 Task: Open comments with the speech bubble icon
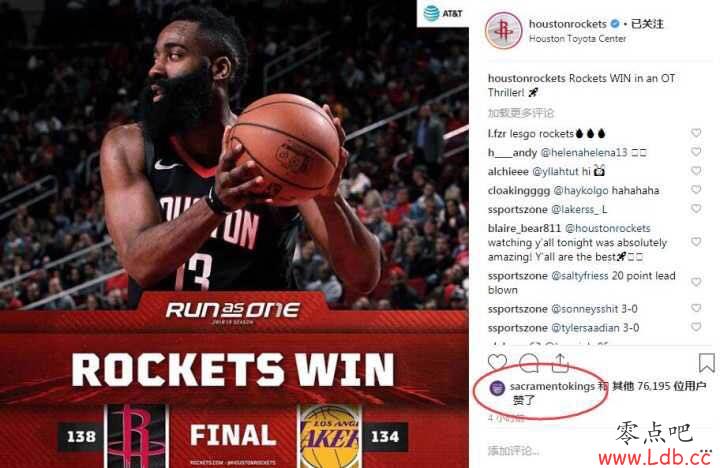[x=529, y=362]
